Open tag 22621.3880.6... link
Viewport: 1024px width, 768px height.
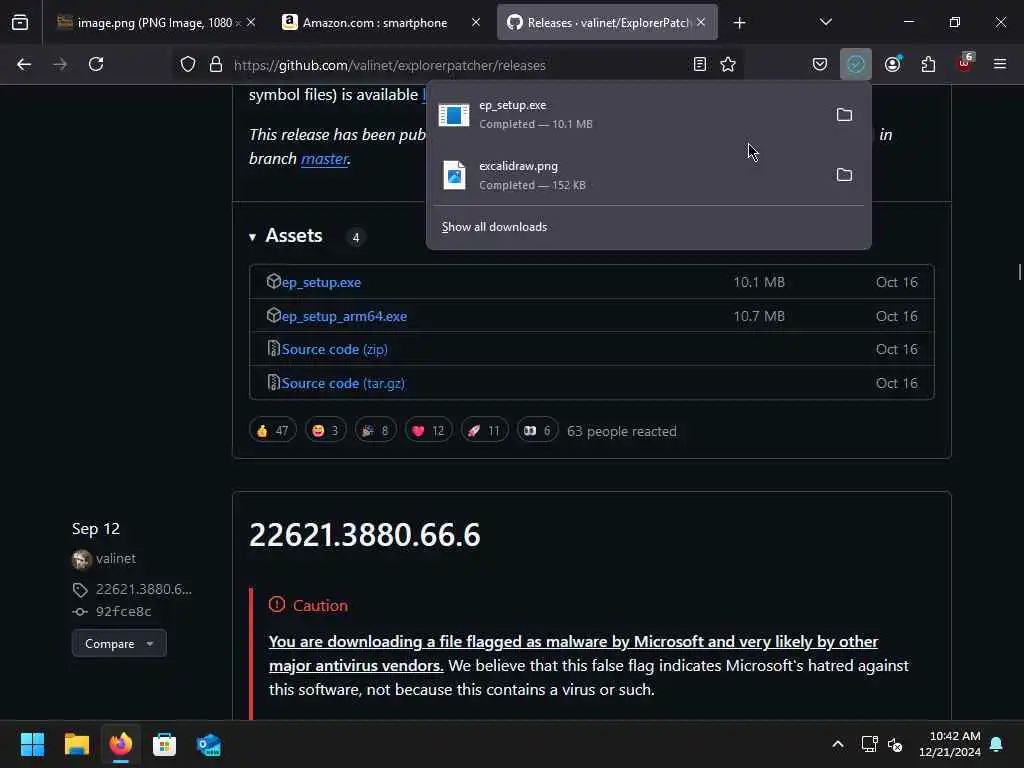(x=144, y=589)
